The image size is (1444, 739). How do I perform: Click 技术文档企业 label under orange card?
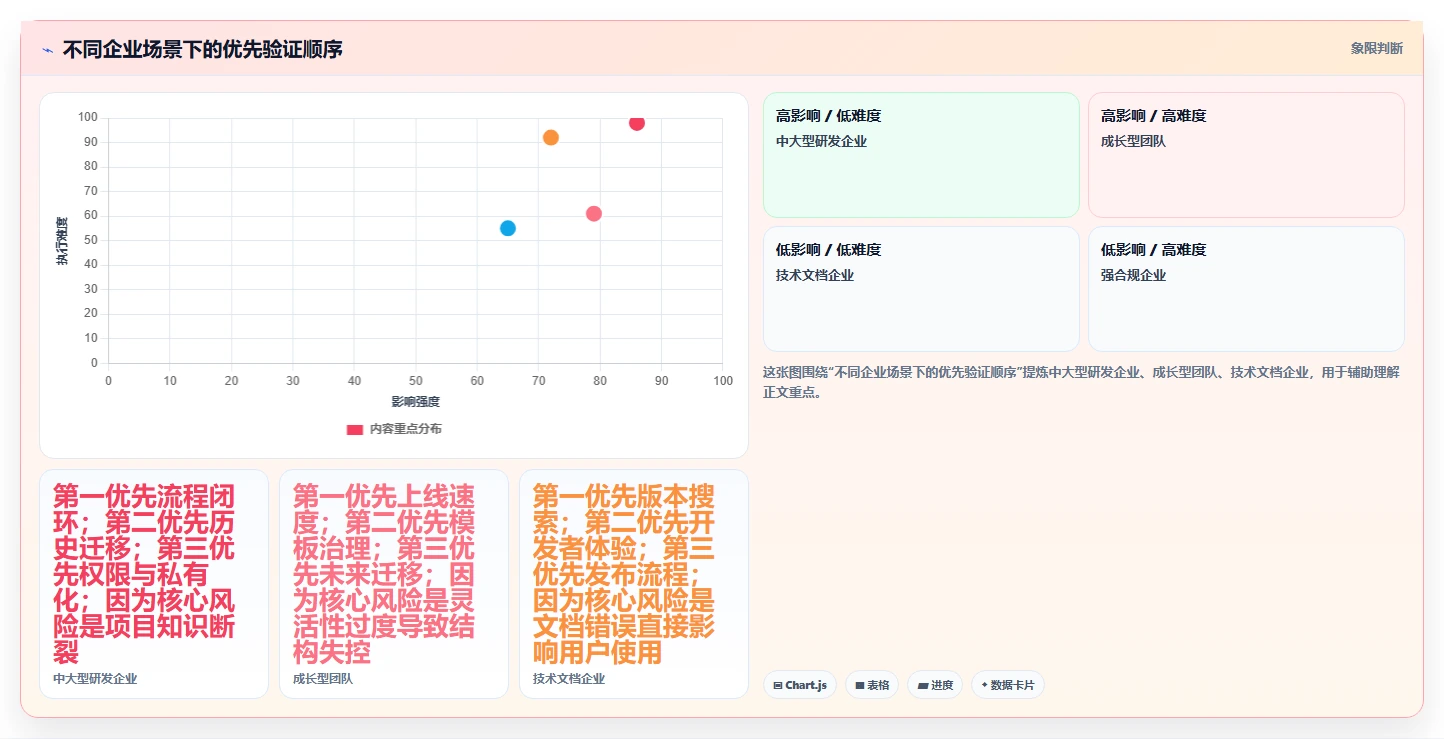point(569,678)
